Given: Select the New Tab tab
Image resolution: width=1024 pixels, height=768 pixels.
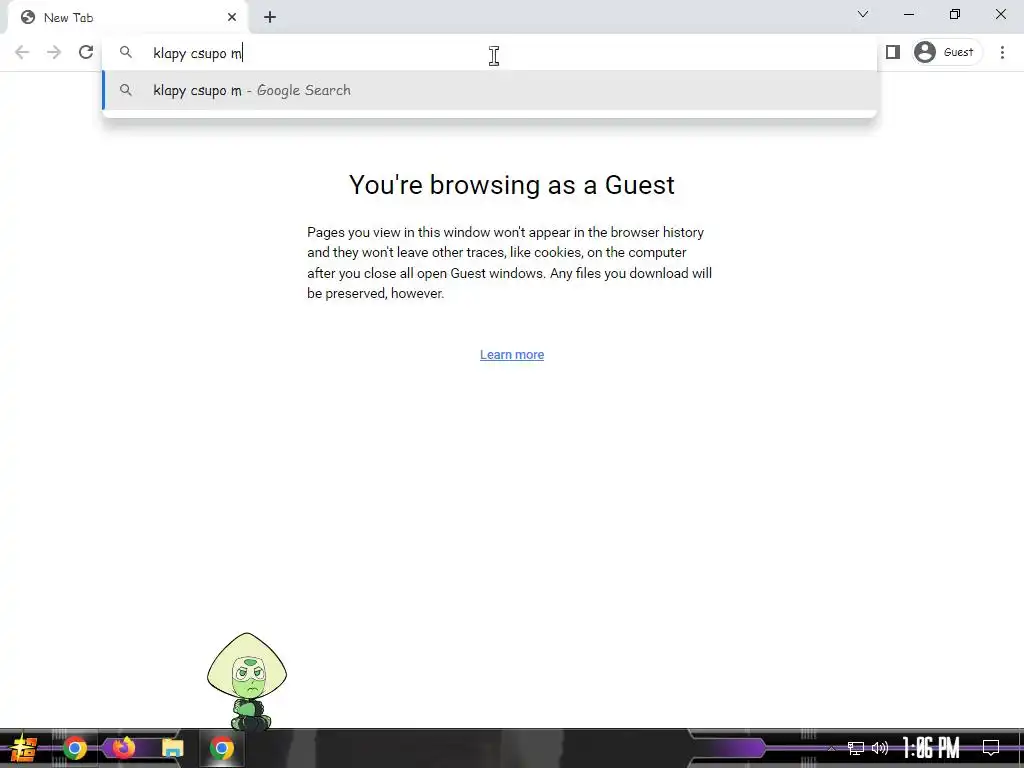Looking at the screenshot, I should pyautogui.click(x=127, y=18).
